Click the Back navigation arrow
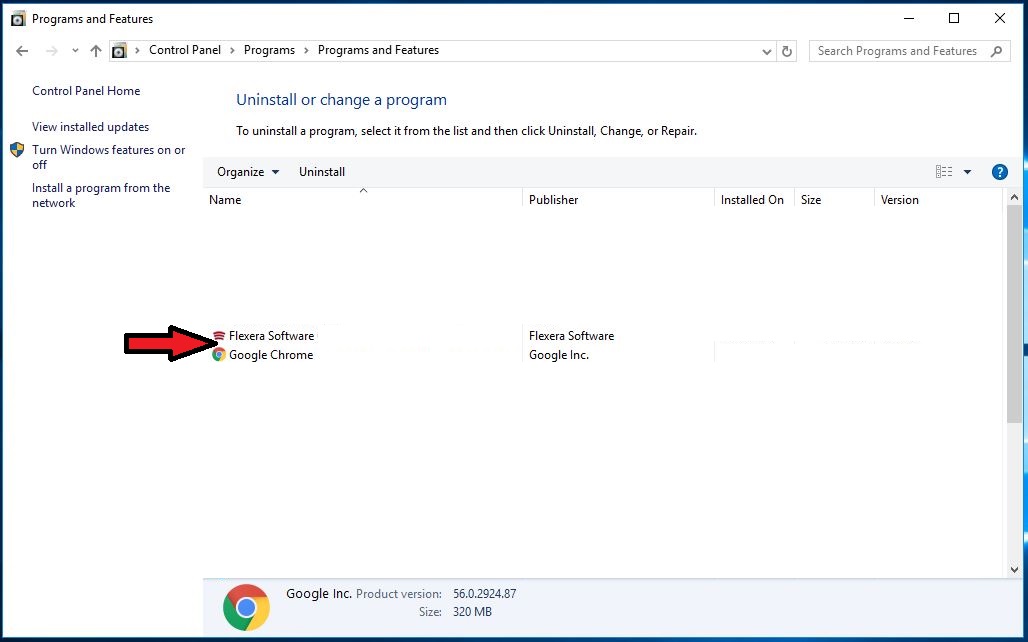The height and width of the screenshot is (642, 1028). [23, 51]
